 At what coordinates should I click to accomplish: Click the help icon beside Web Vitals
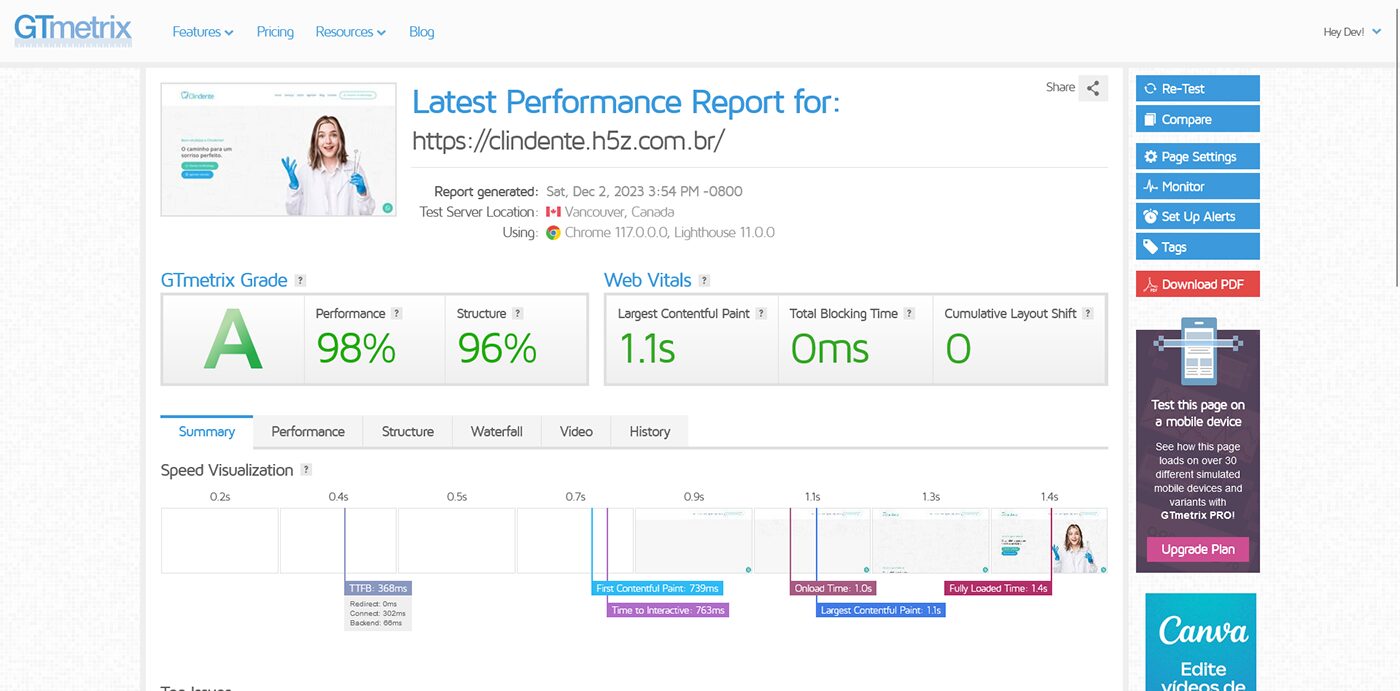tap(704, 281)
